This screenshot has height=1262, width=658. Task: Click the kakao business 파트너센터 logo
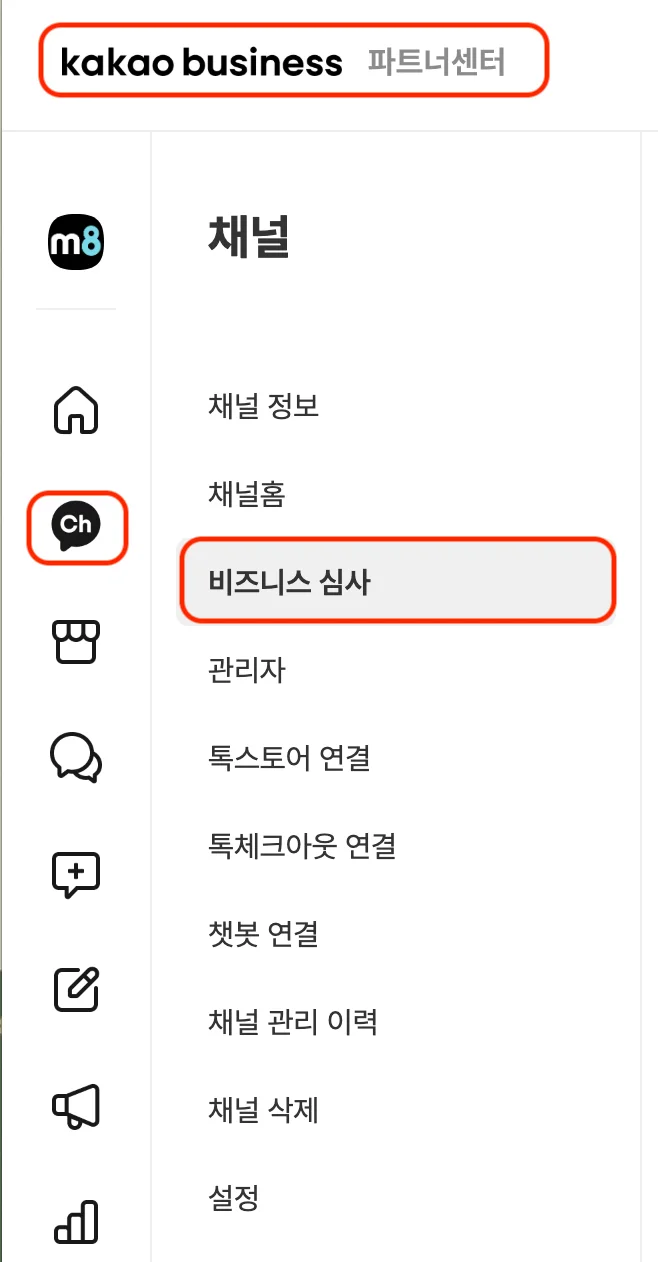coord(290,60)
